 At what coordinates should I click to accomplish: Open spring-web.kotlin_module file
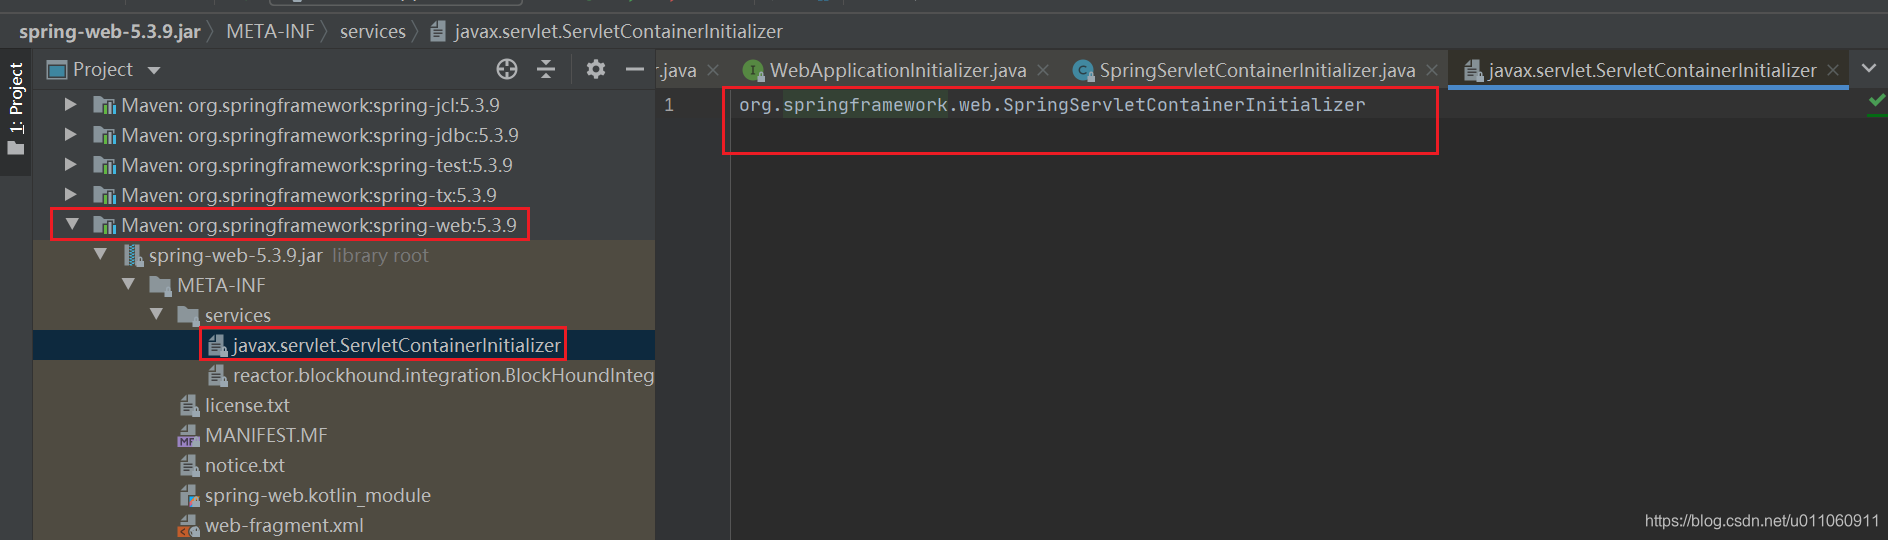click(344, 495)
